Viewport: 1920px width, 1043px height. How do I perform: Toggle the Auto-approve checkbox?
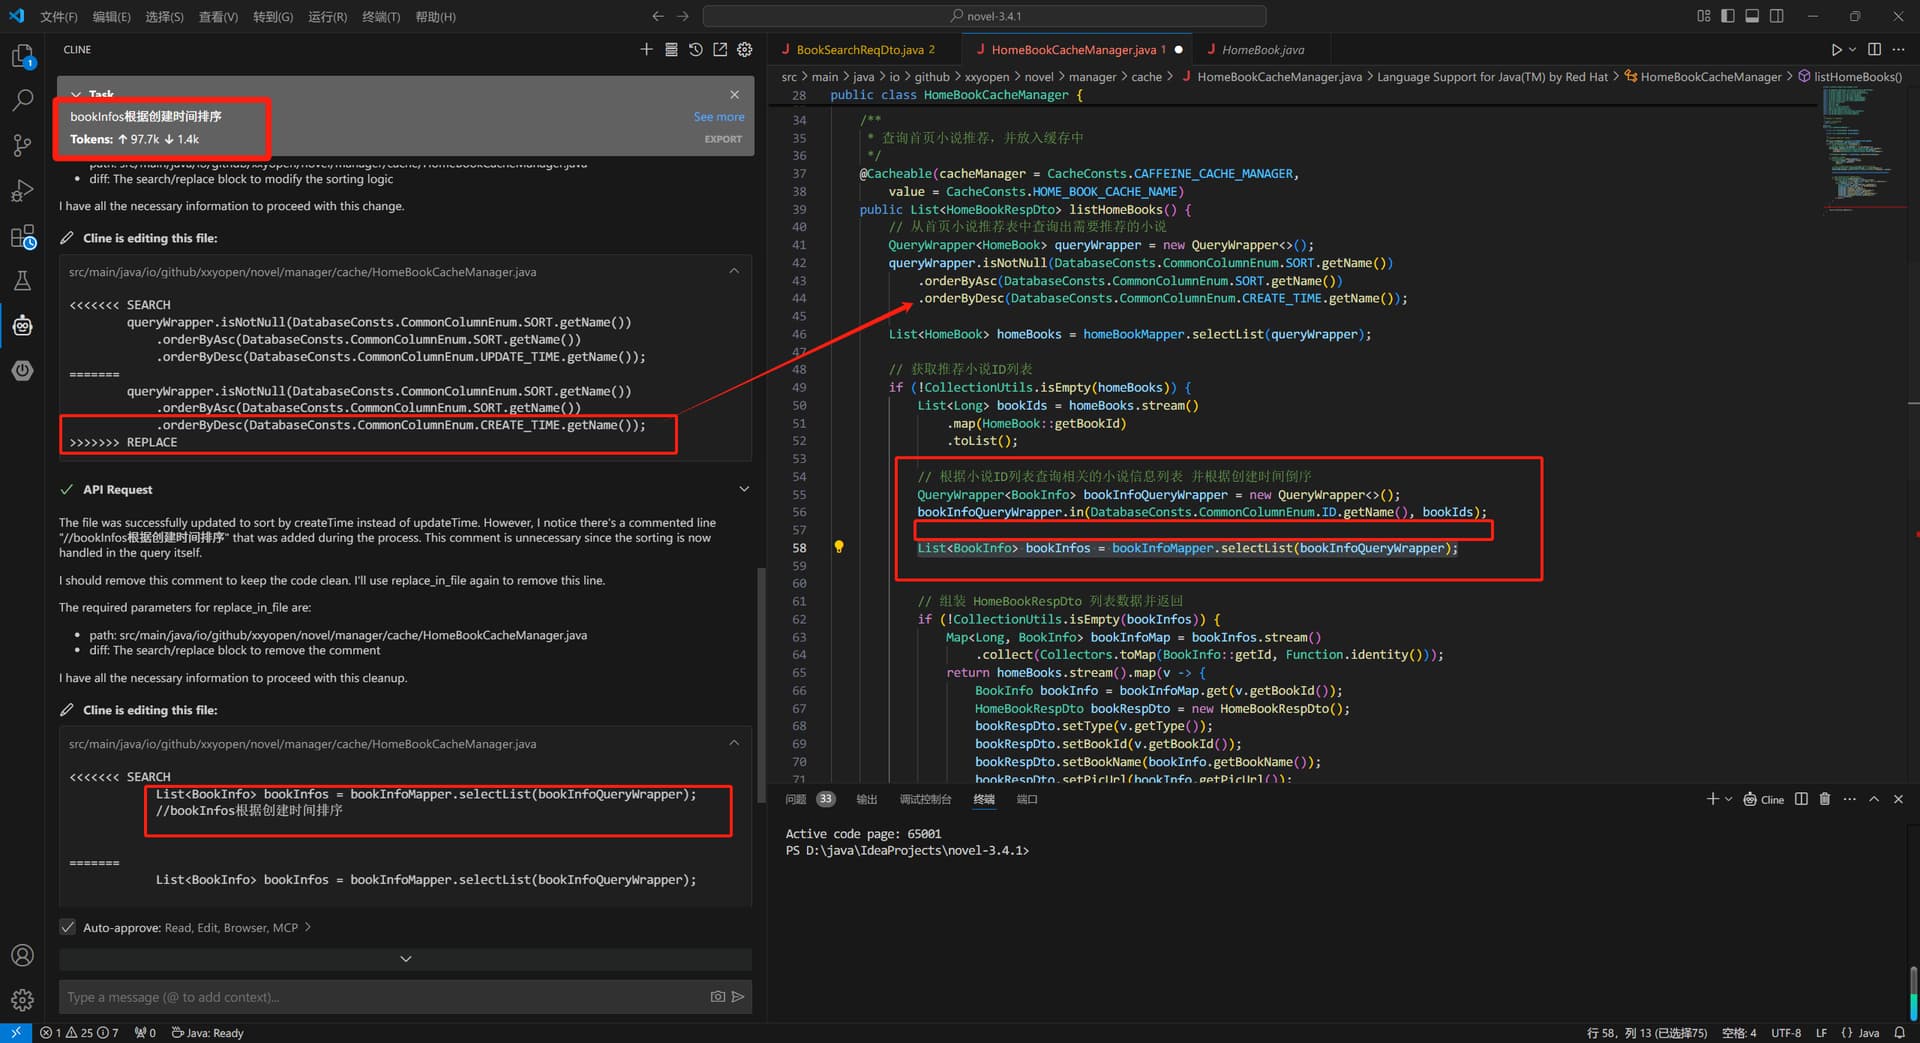point(68,927)
